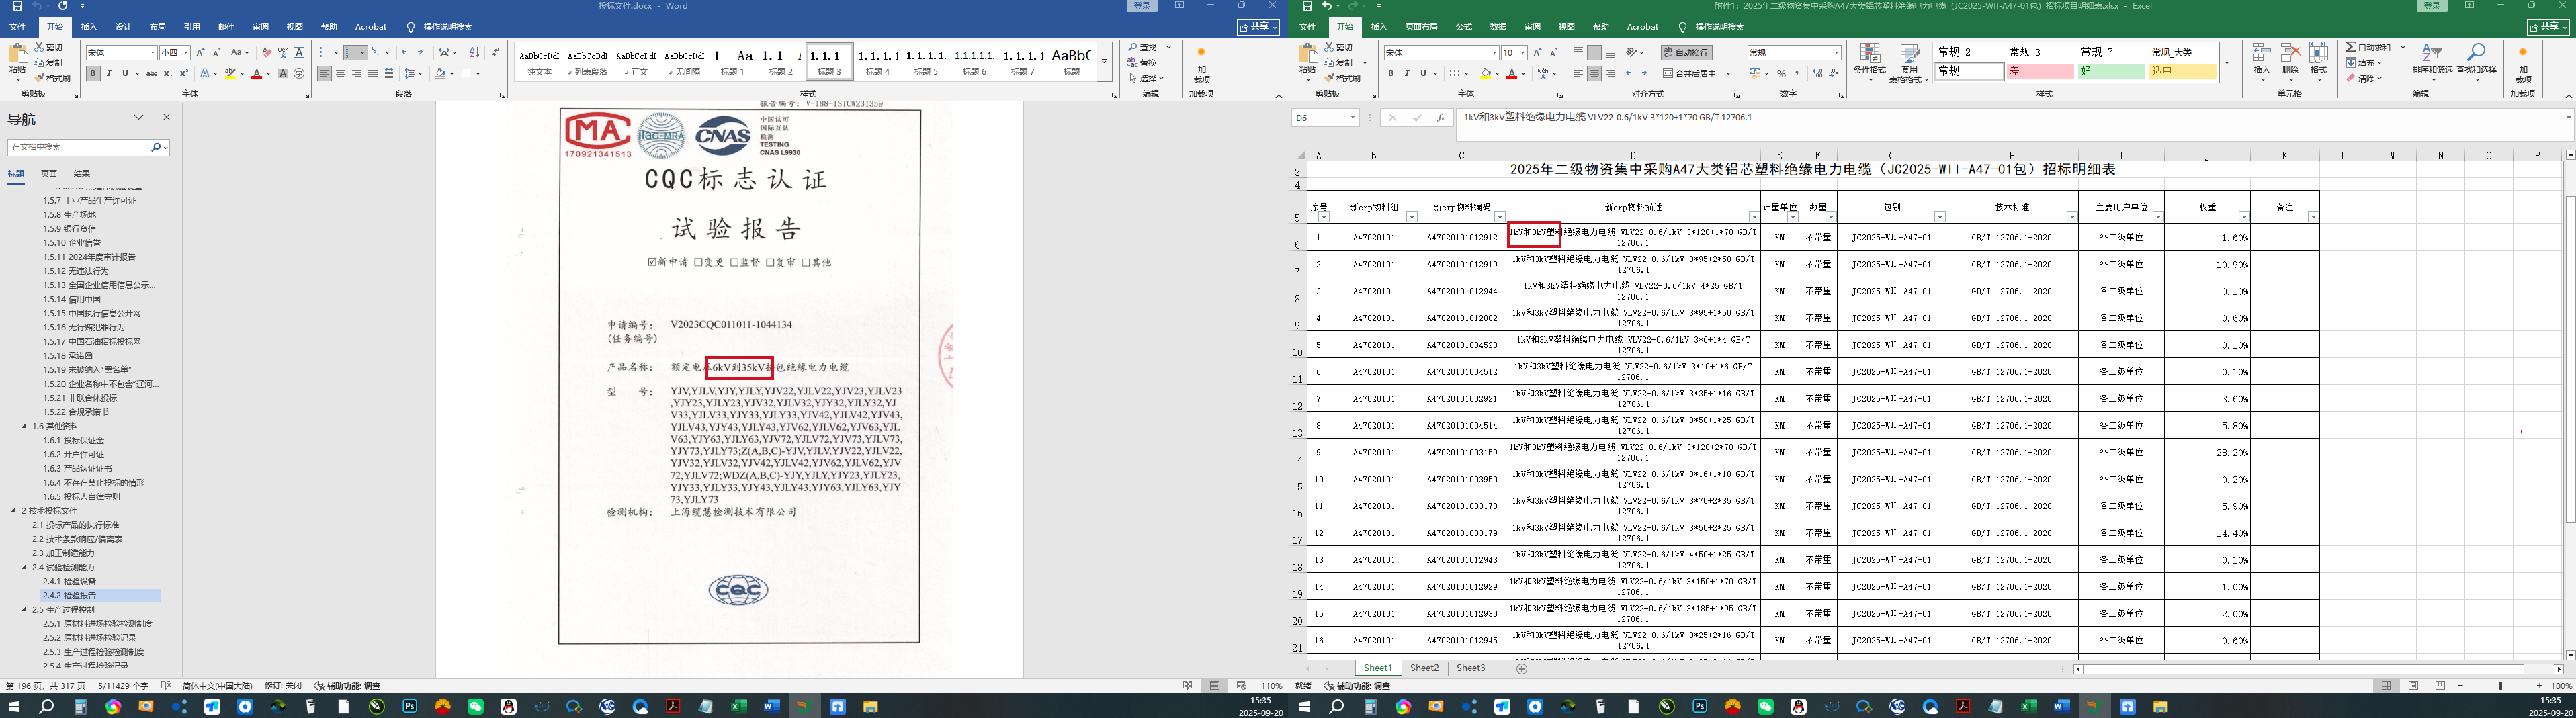The width and height of the screenshot is (2576, 718).
Task: Open the Excel 公式 ribbon tab
Action: coord(1463,27)
